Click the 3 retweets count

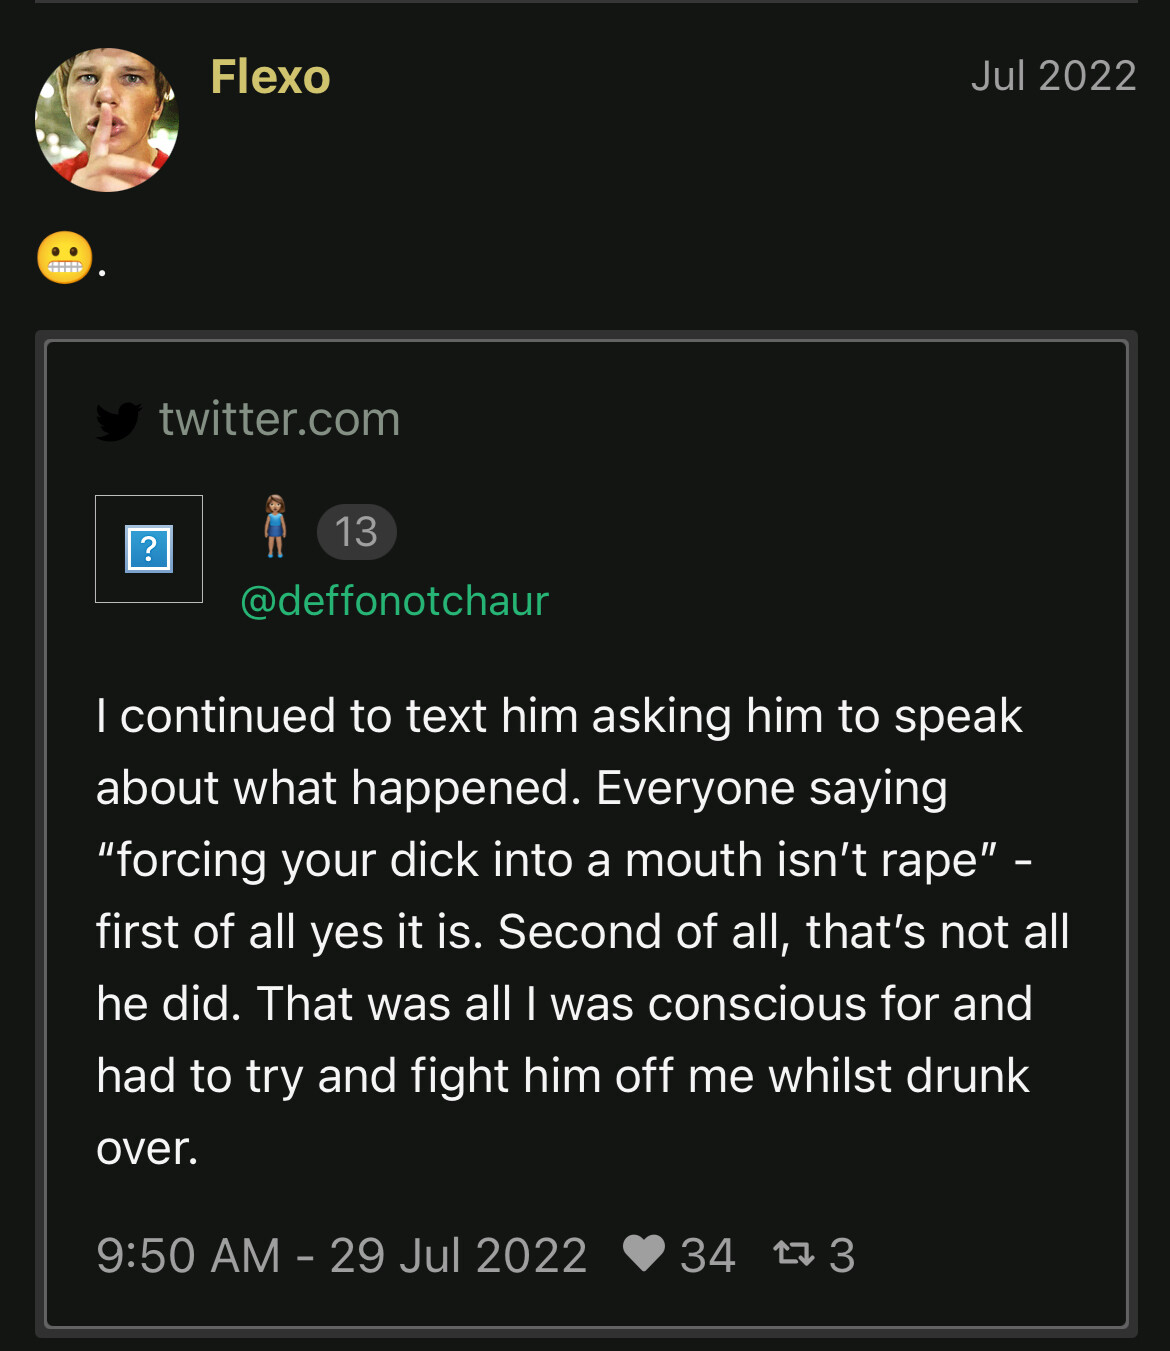pyautogui.click(x=842, y=1255)
